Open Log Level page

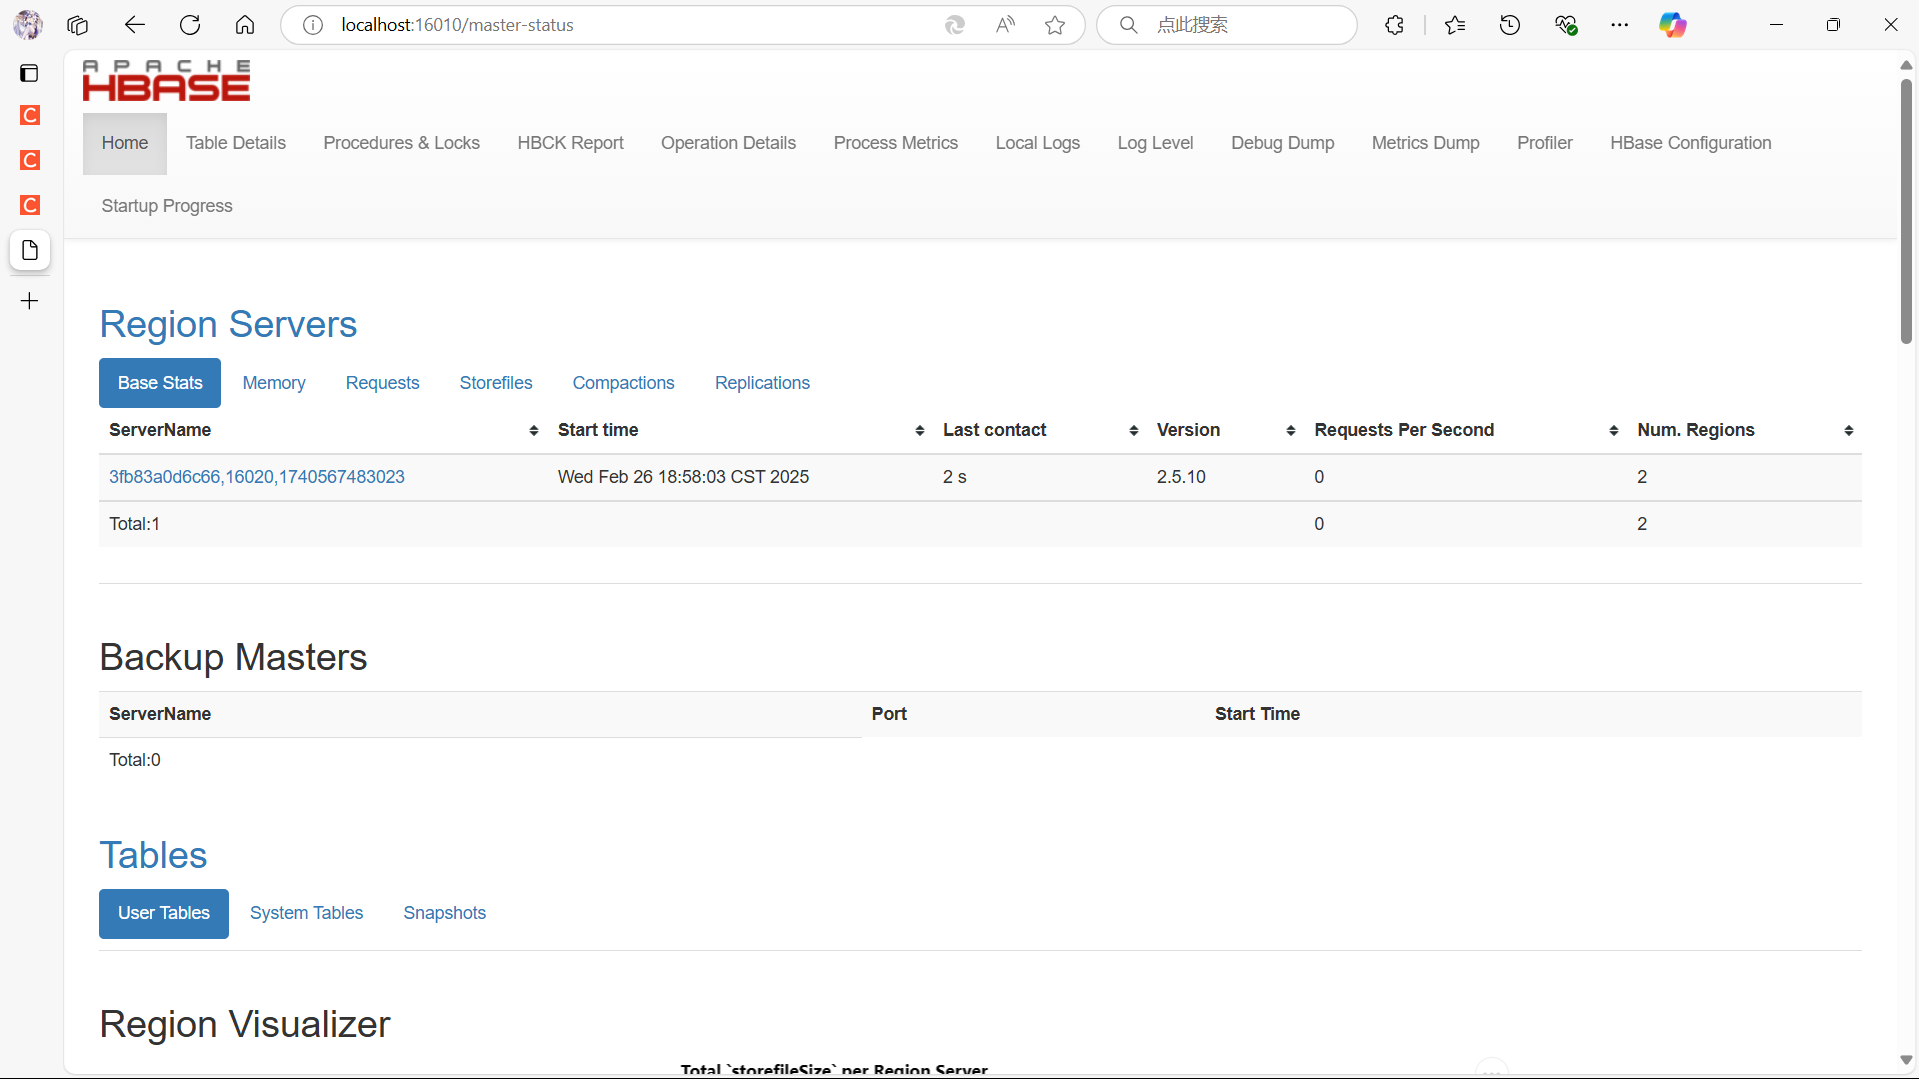pos(1155,143)
